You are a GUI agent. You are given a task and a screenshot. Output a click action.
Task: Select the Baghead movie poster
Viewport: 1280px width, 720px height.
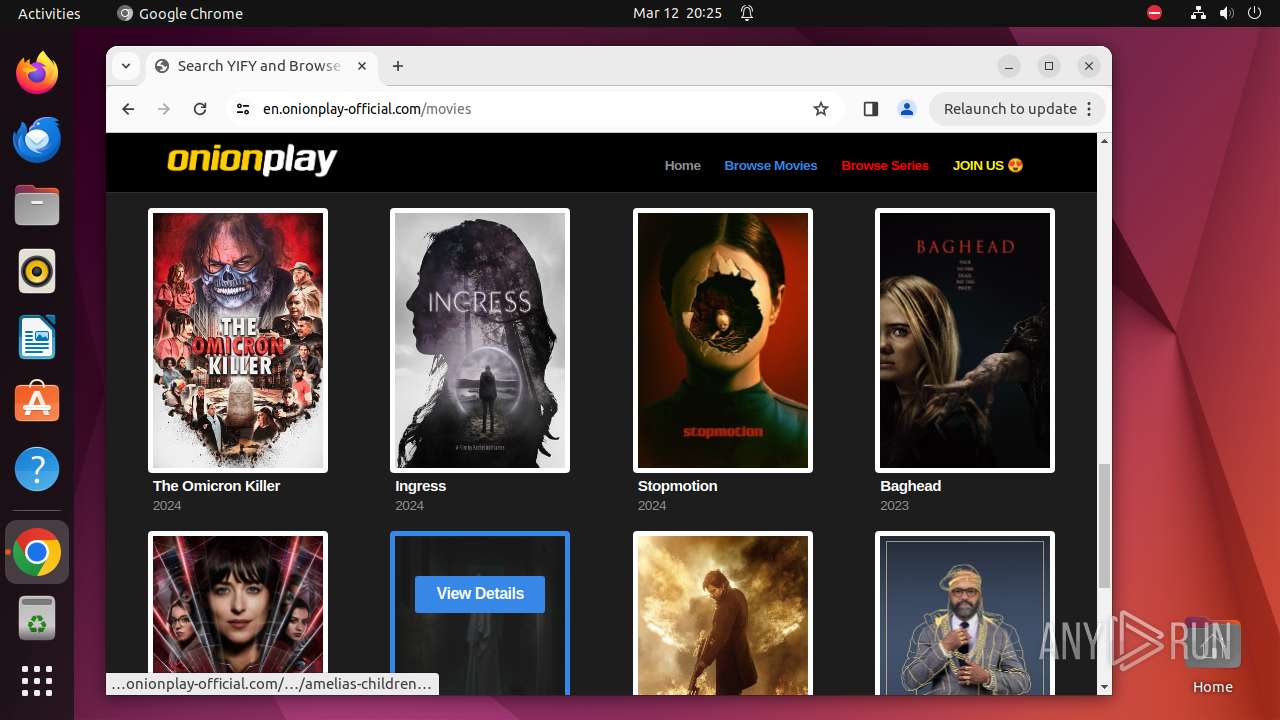click(x=965, y=340)
